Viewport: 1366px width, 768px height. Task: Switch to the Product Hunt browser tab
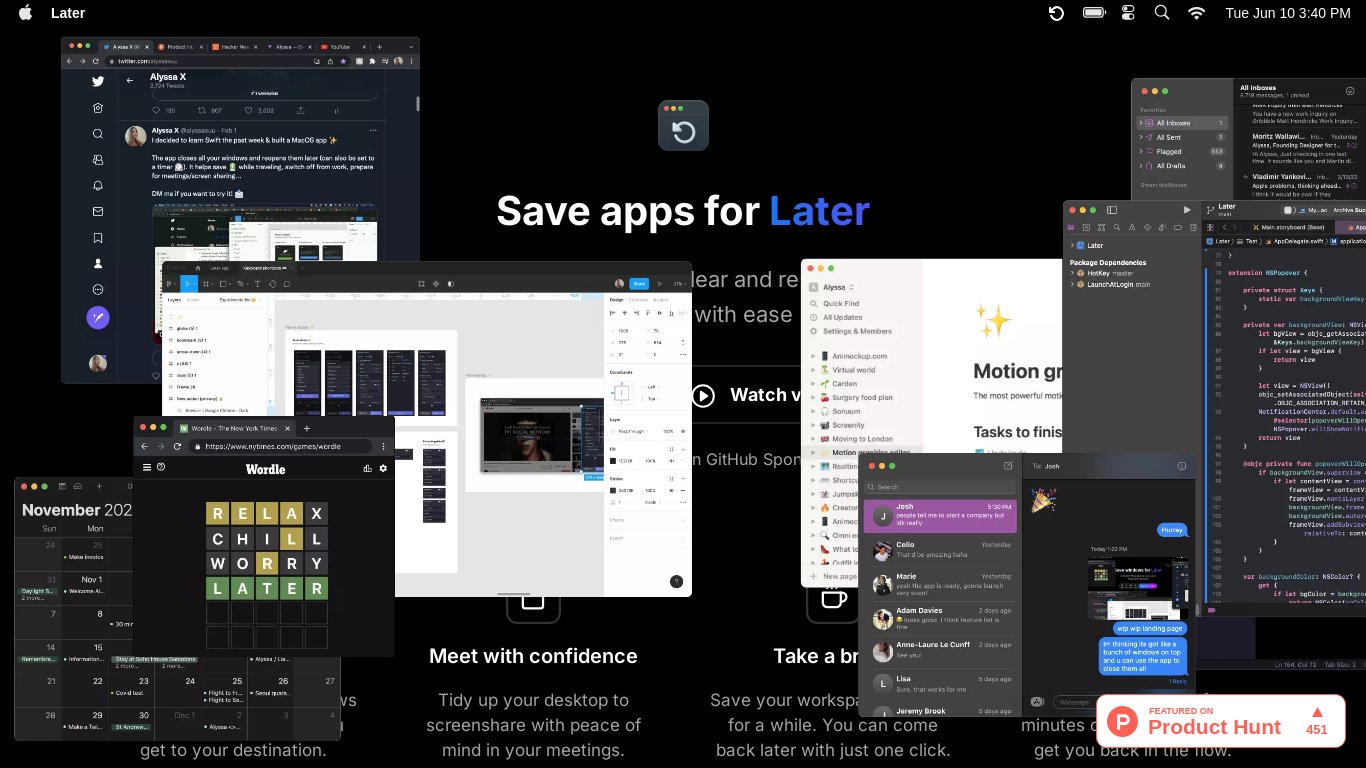181,47
